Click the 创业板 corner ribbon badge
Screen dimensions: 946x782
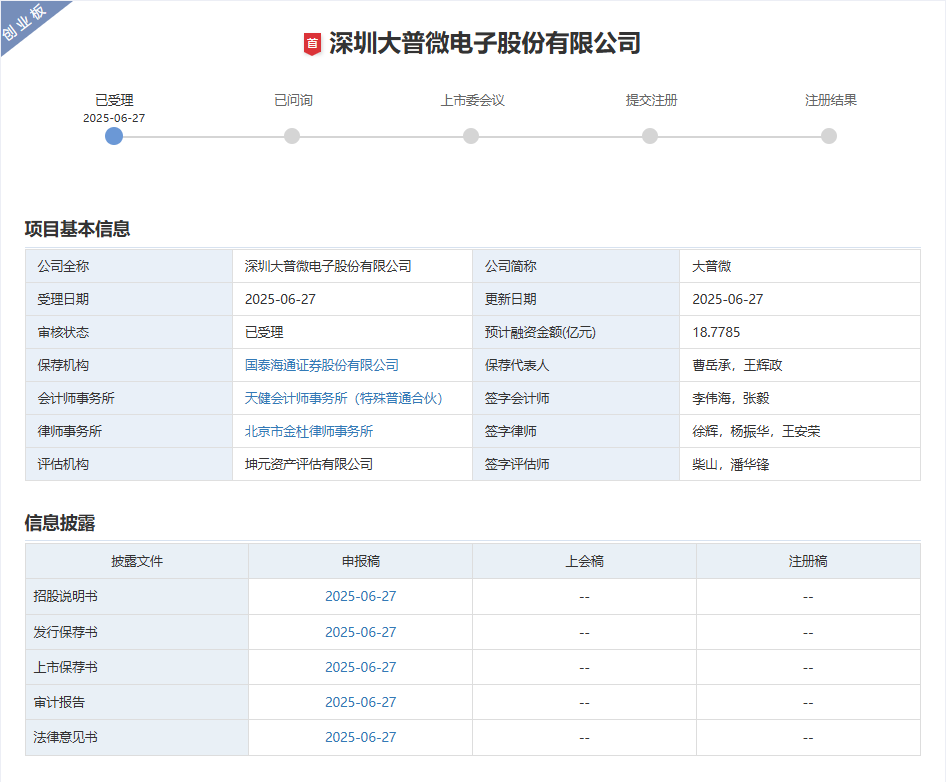[x=27, y=23]
